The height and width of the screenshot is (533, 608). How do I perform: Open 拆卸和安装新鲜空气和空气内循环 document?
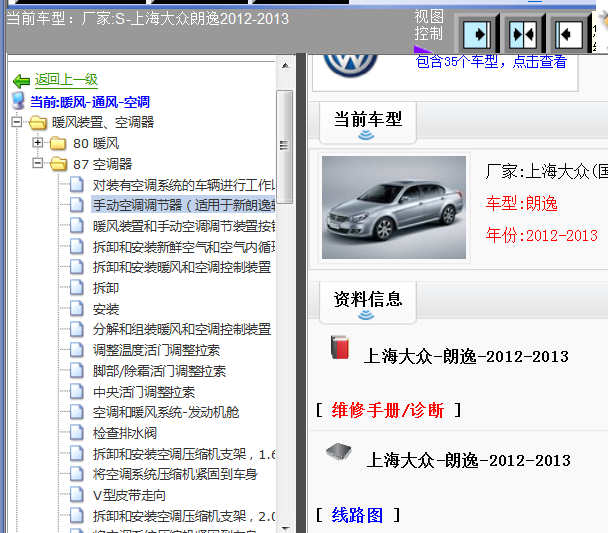183,247
